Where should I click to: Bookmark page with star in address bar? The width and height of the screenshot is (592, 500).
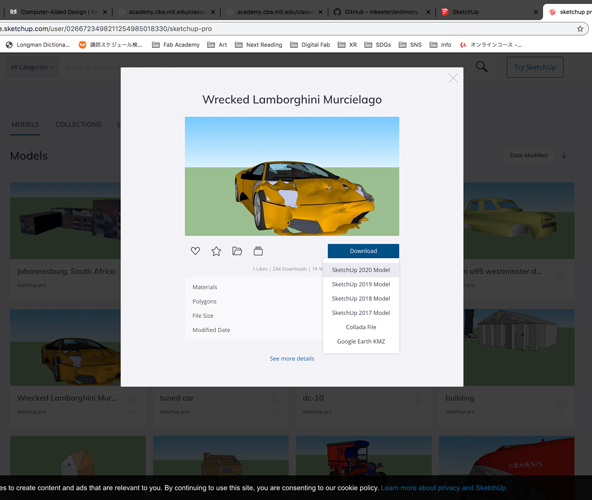click(580, 29)
